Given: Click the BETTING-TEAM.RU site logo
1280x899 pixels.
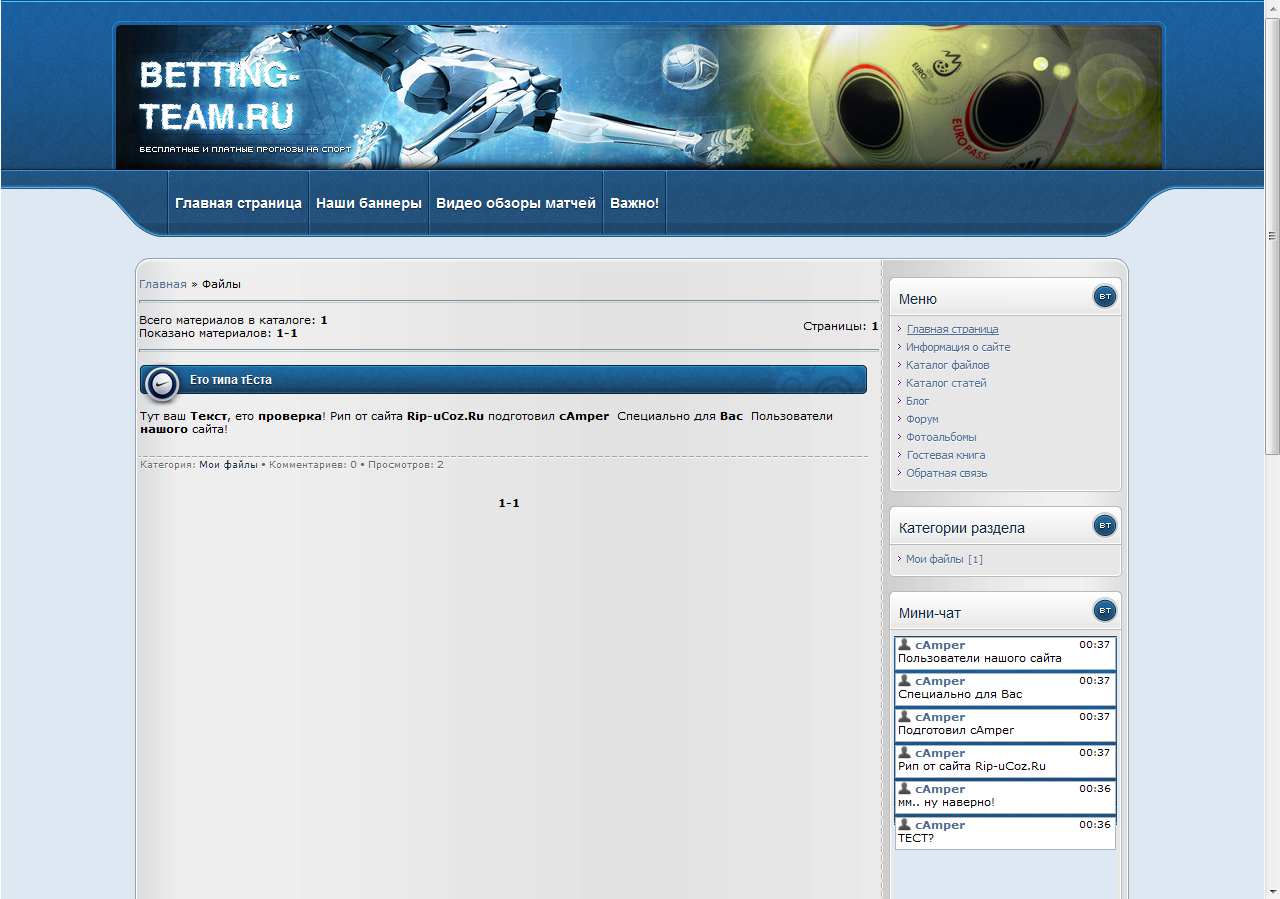Looking at the screenshot, I should [x=220, y=96].
